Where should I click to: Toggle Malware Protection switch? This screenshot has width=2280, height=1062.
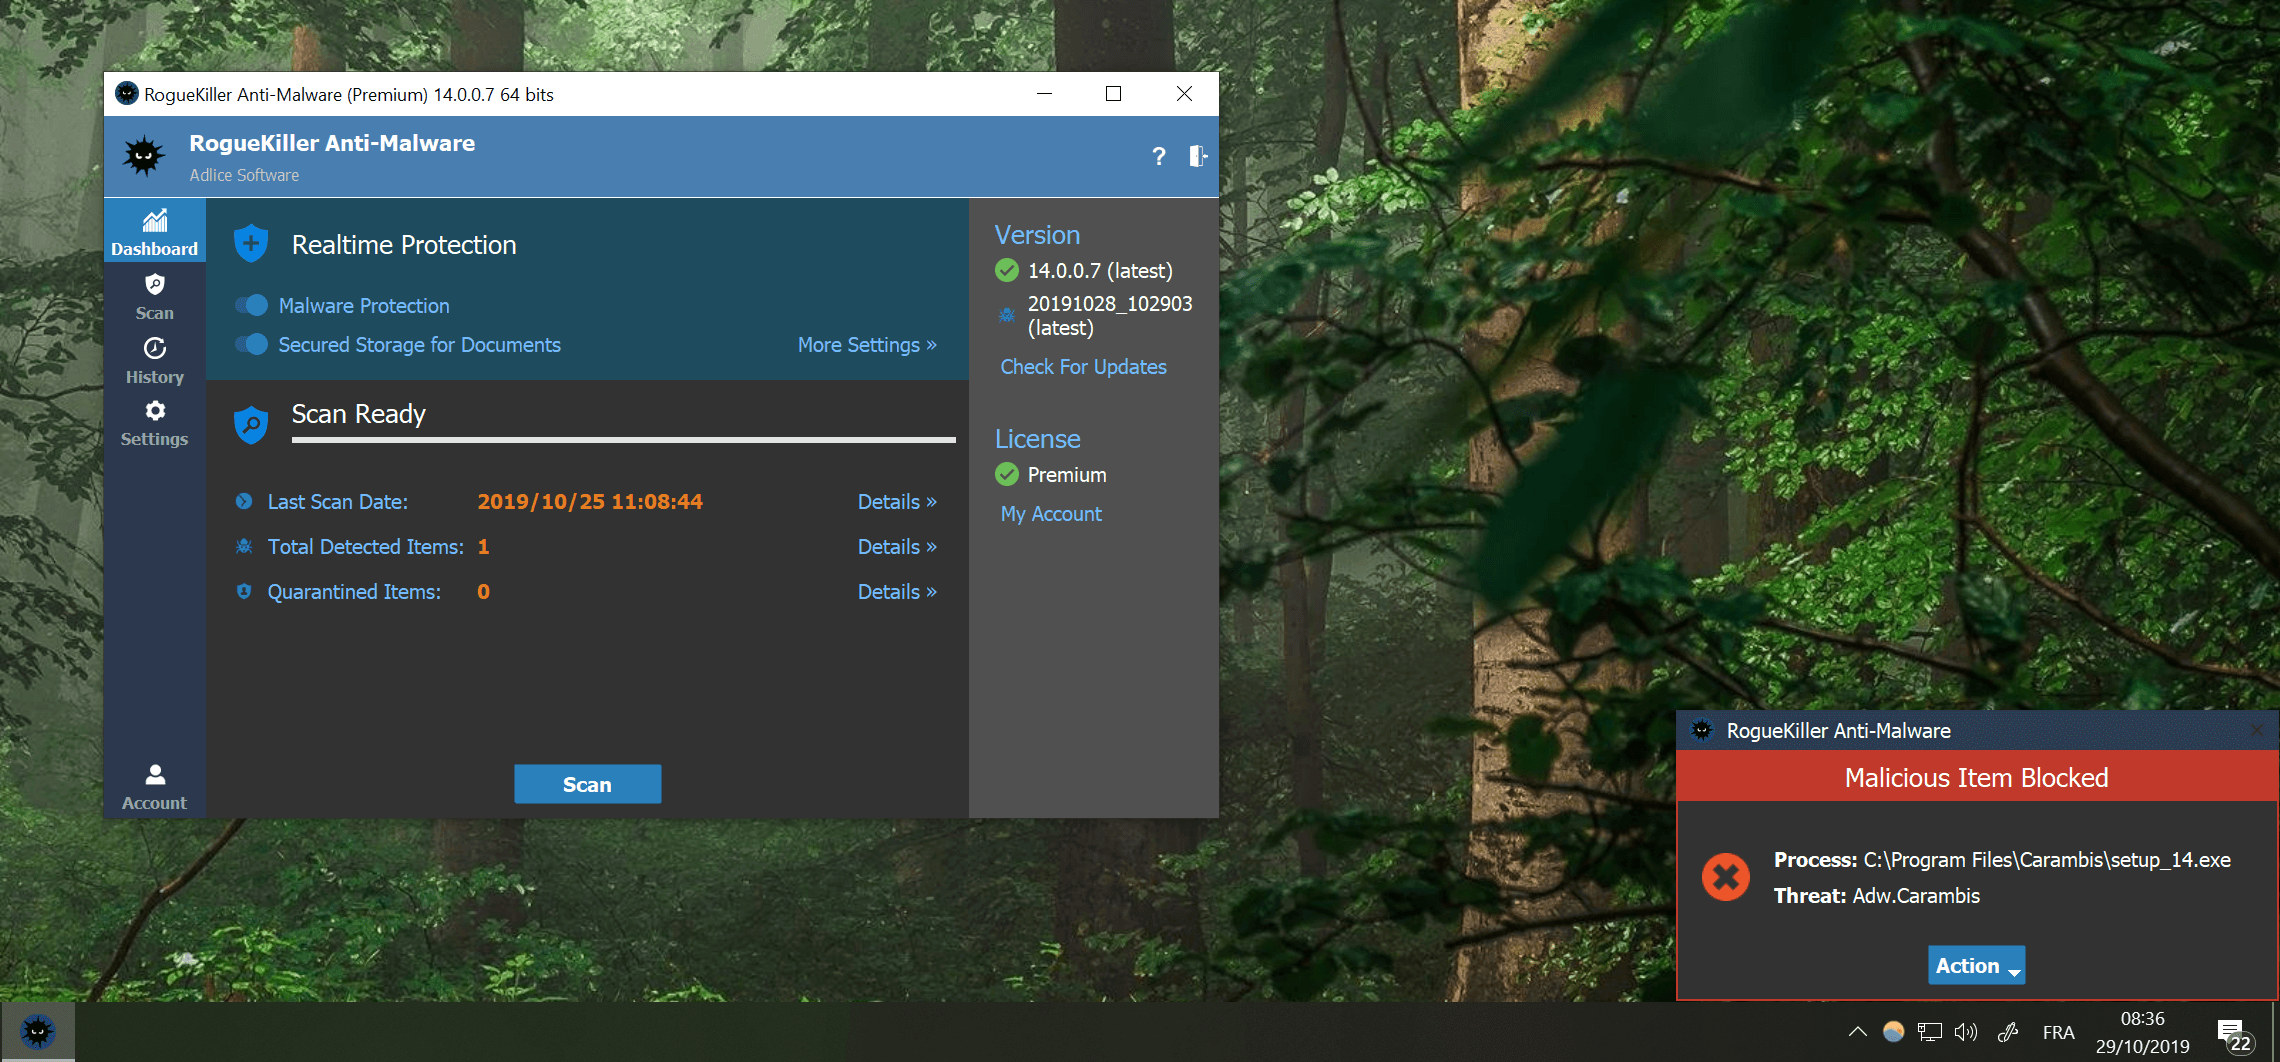(x=251, y=305)
